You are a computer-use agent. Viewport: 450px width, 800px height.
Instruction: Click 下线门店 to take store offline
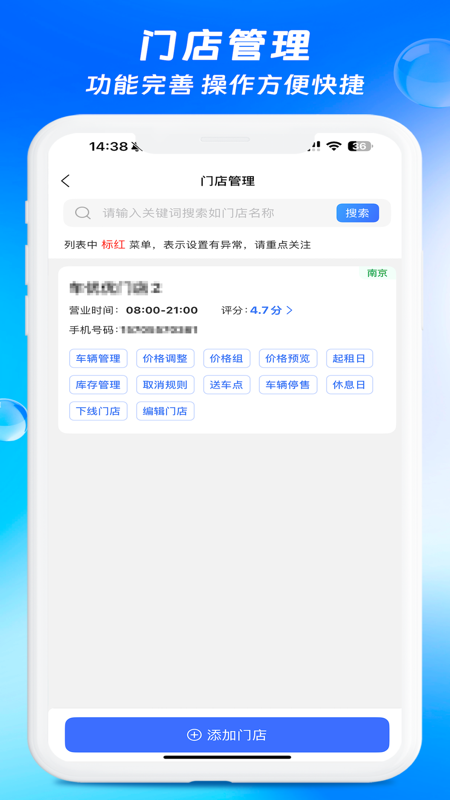pos(98,411)
